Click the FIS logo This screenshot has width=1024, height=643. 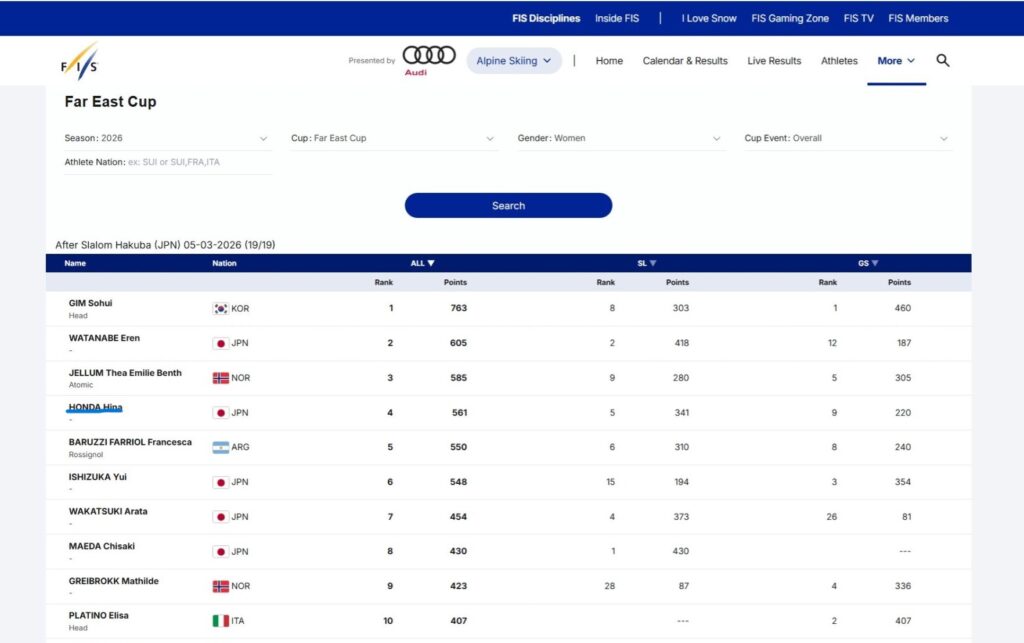point(80,61)
